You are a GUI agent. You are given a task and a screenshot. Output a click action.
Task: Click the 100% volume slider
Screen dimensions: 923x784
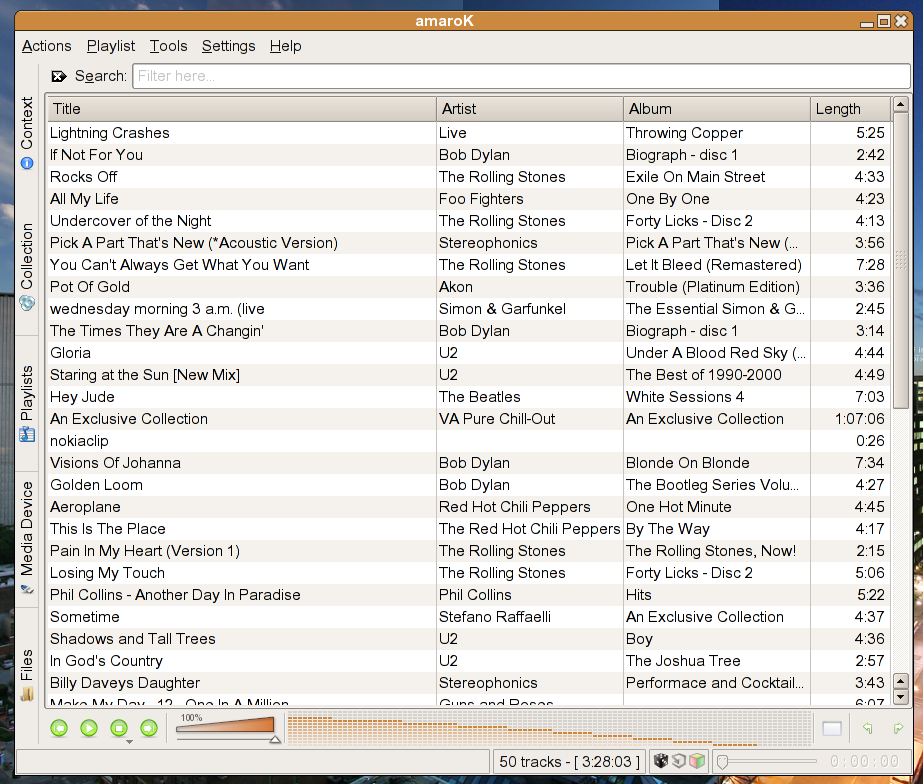point(228,729)
